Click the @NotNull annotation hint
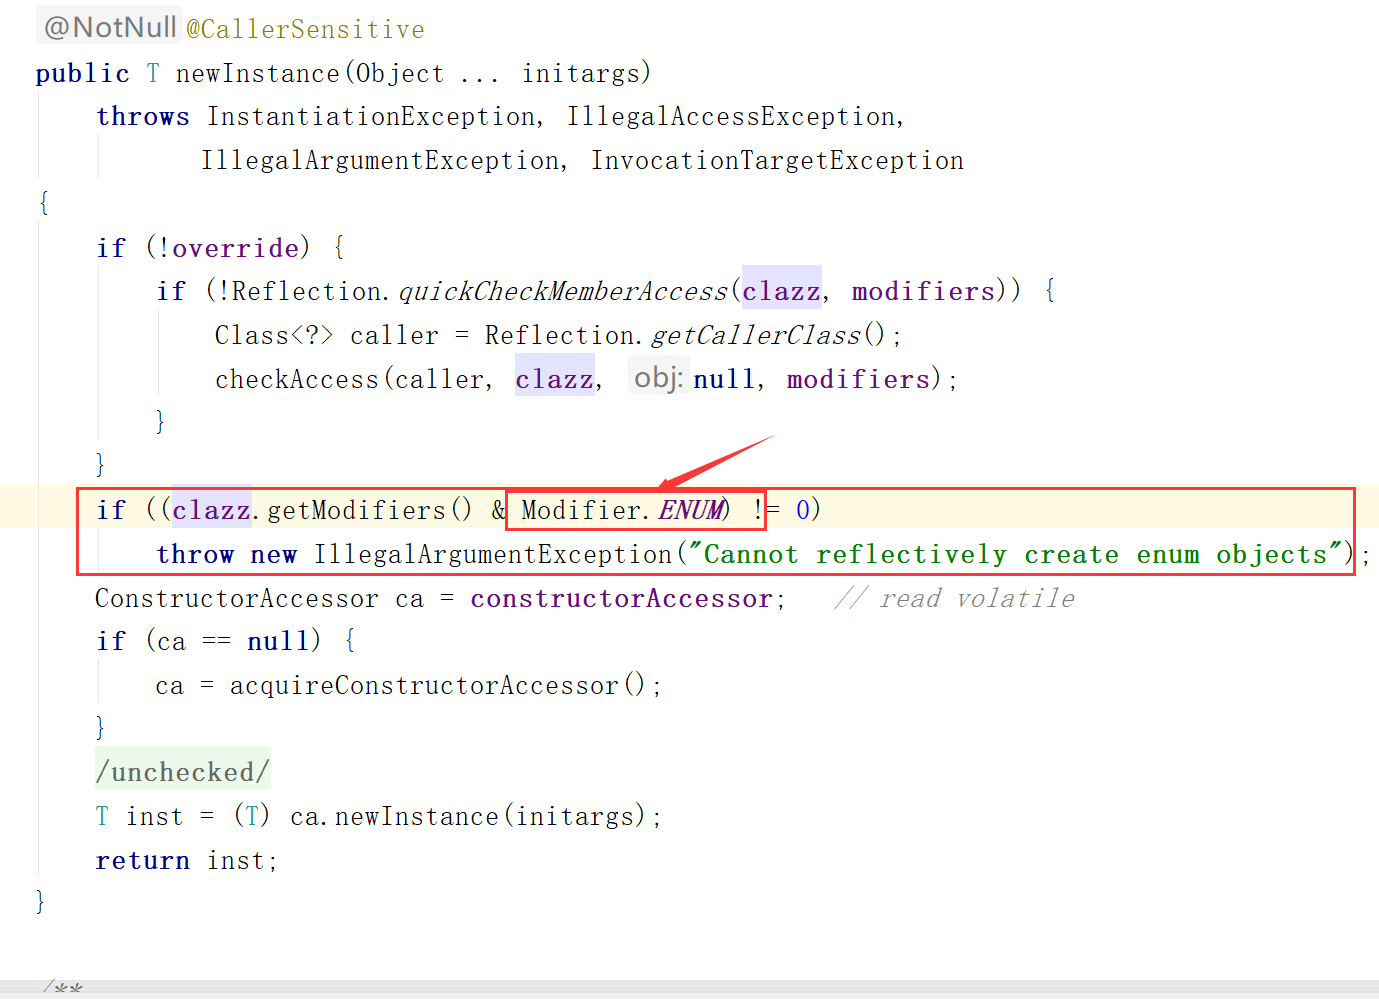This screenshot has width=1379, height=999. click(x=109, y=27)
